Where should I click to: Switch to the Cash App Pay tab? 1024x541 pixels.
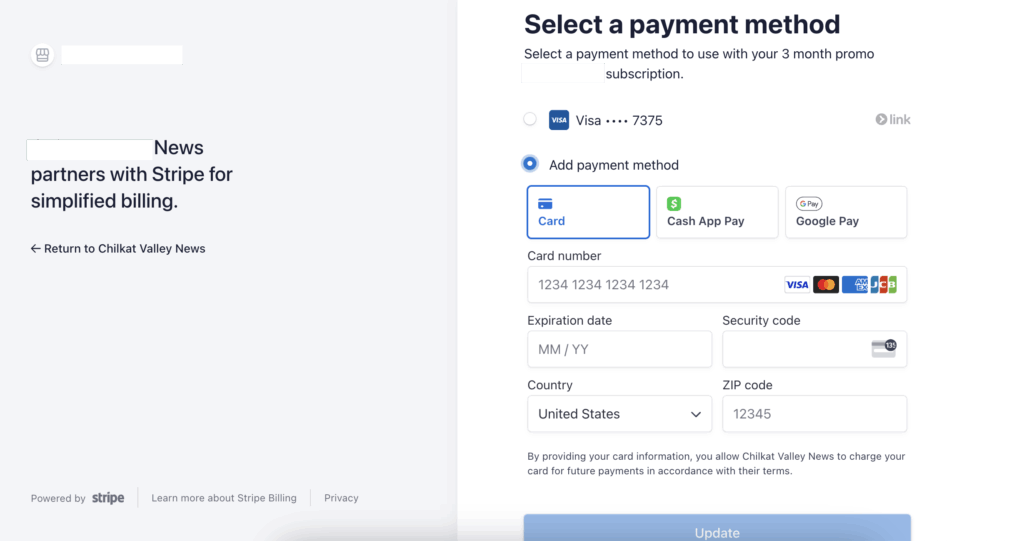point(716,212)
